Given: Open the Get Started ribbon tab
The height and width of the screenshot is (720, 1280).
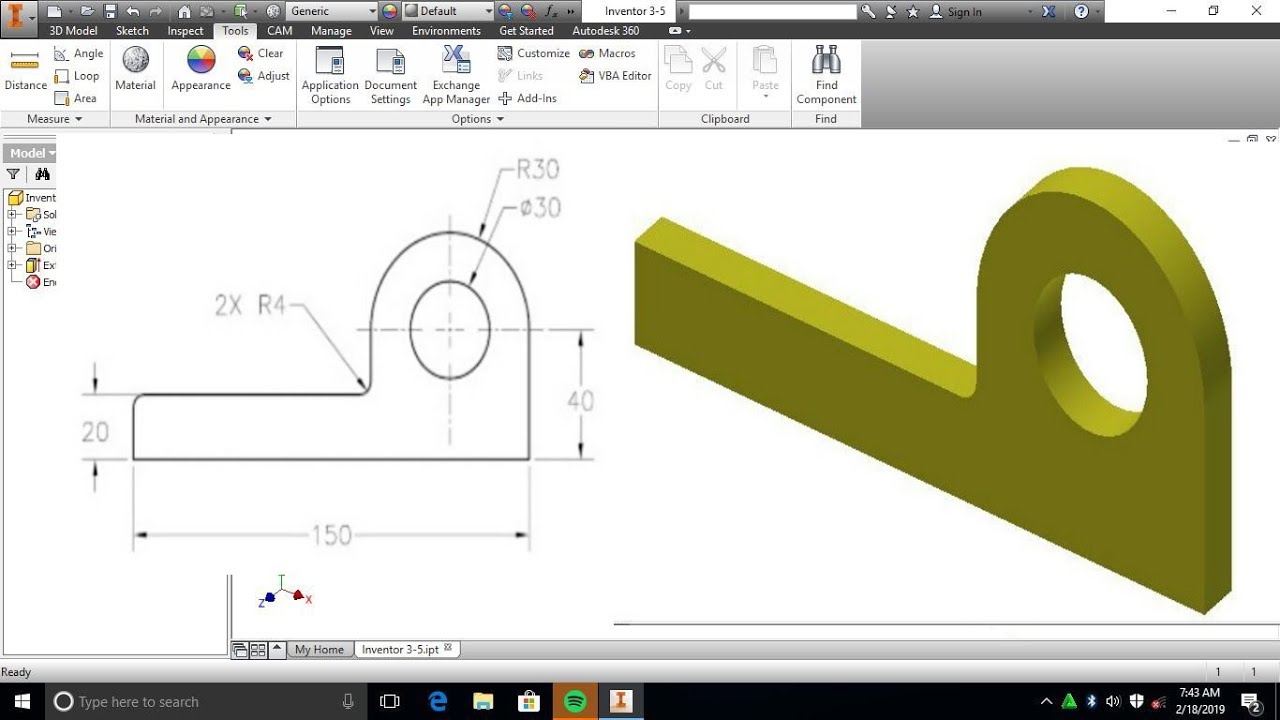Looking at the screenshot, I should click(x=526, y=31).
